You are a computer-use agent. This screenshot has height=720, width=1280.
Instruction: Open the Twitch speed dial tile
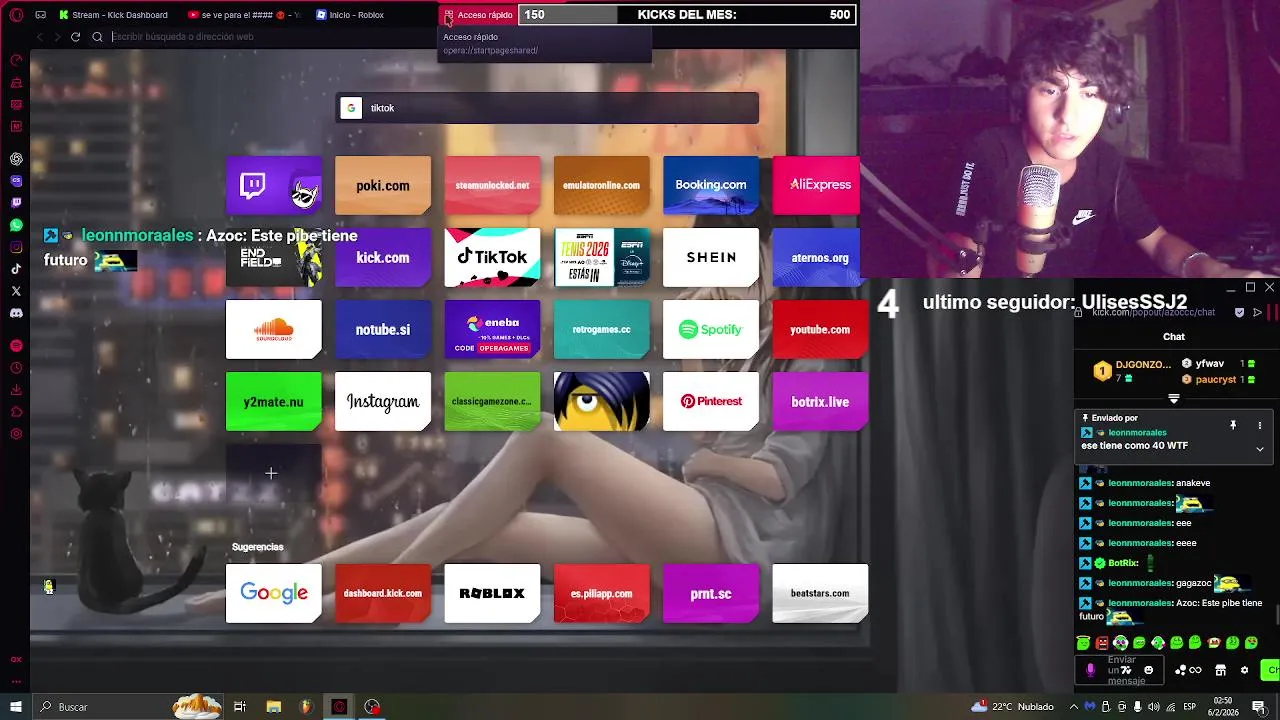(x=274, y=185)
